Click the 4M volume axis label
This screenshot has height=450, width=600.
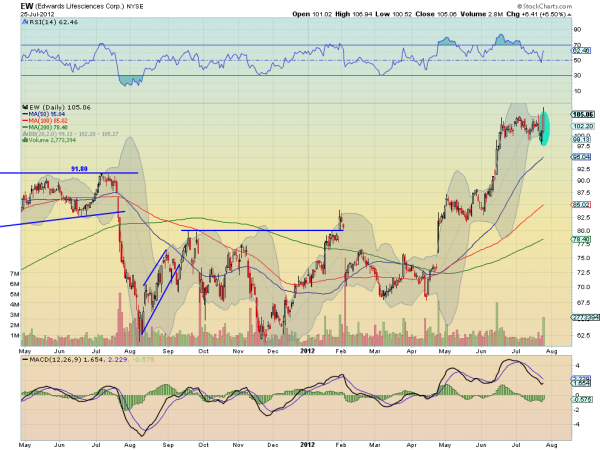pos(15,305)
